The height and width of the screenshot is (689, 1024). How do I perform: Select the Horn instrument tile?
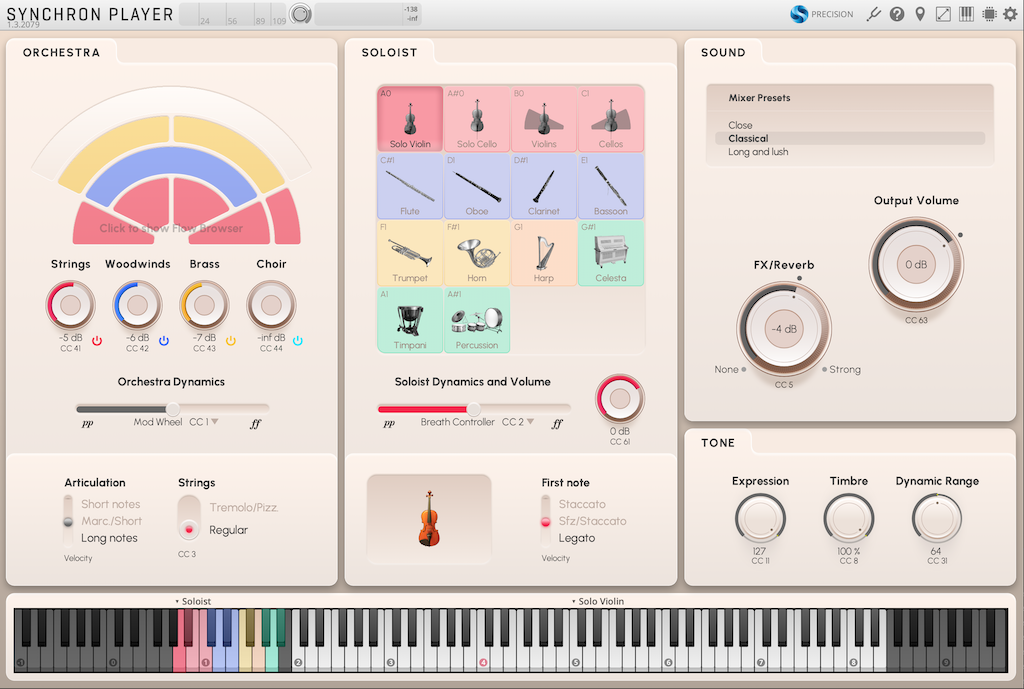coord(477,253)
